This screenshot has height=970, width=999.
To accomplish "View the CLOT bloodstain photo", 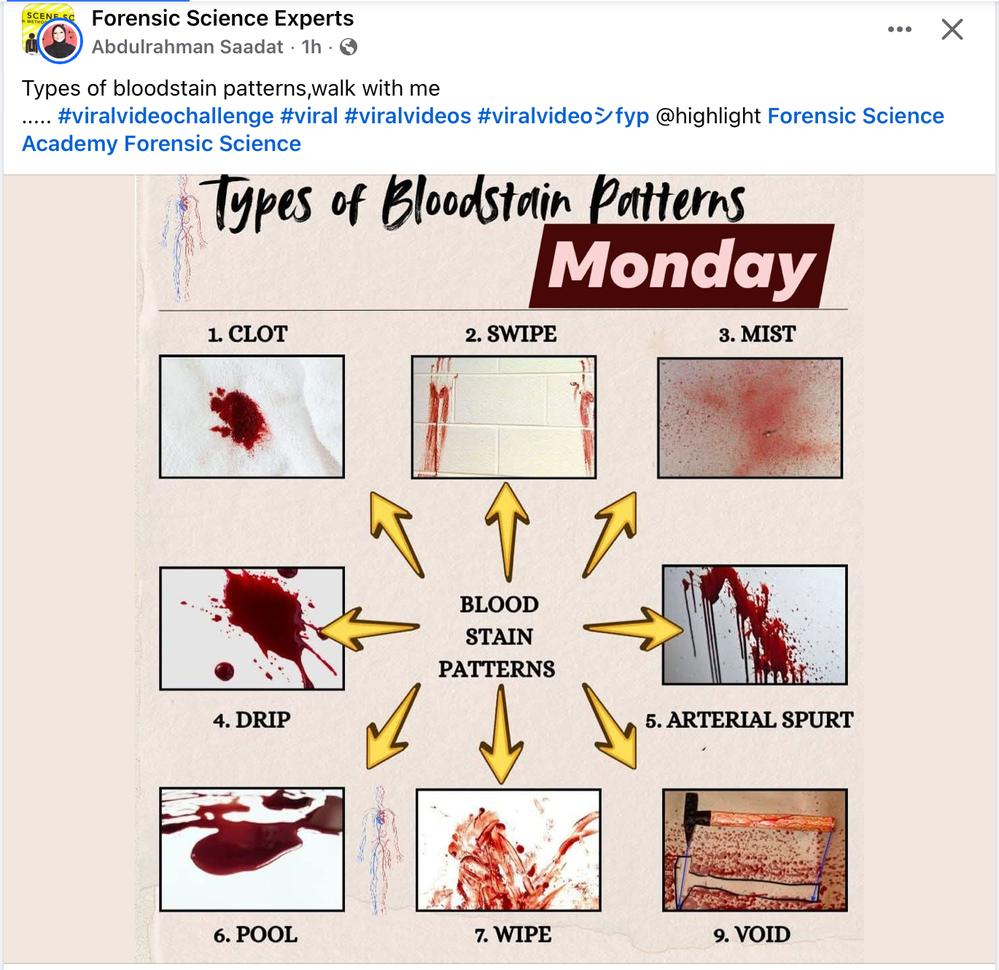I will pyautogui.click(x=250, y=414).
